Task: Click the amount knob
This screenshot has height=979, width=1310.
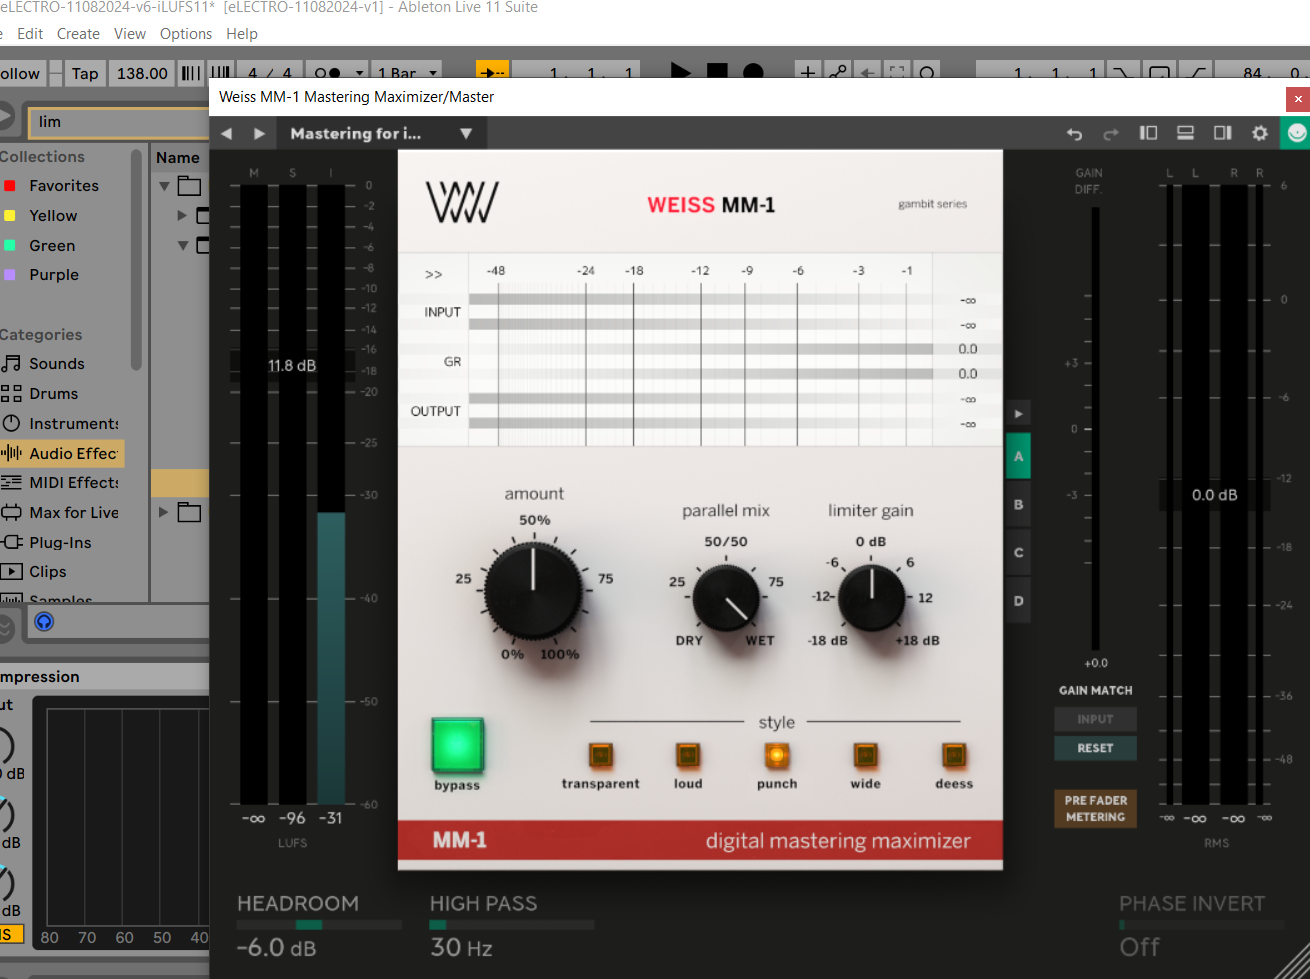Action: [x=534, y=591]
